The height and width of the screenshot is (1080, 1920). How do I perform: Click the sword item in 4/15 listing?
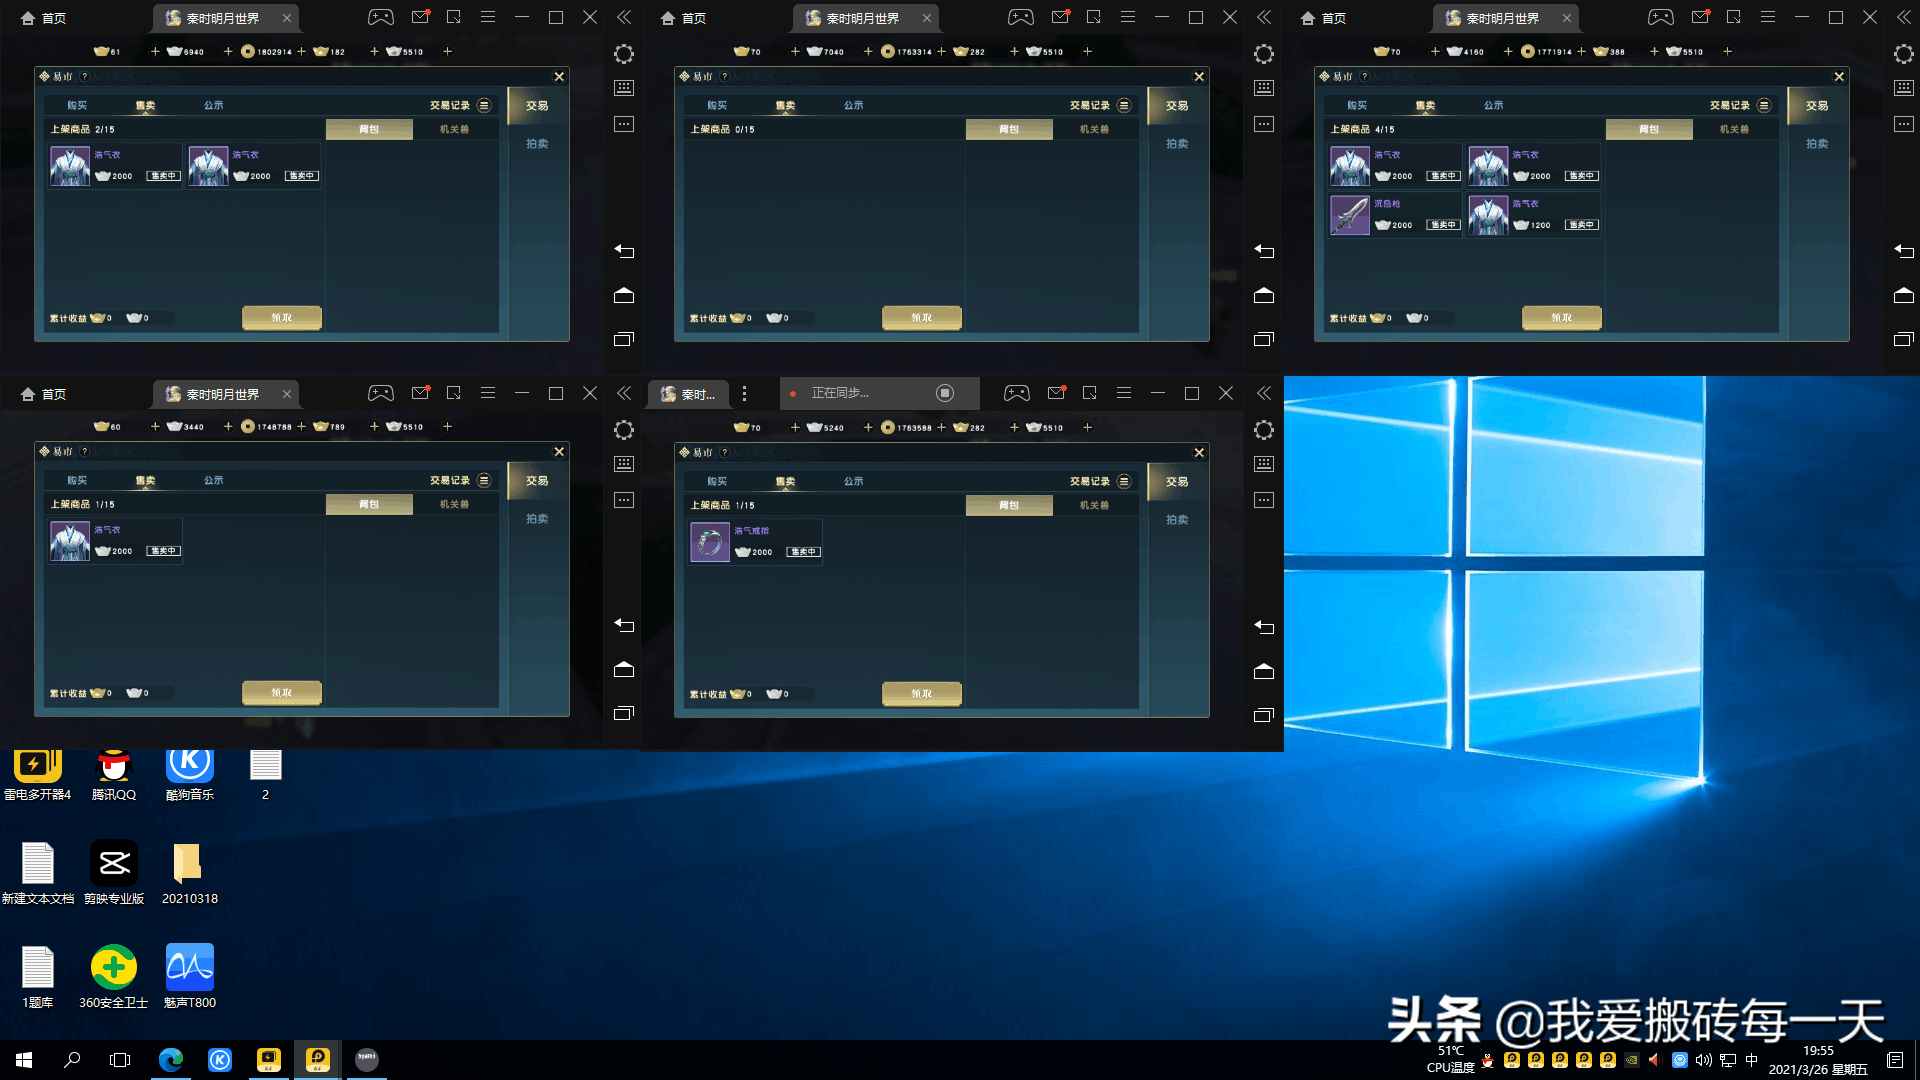point(1349,215)
